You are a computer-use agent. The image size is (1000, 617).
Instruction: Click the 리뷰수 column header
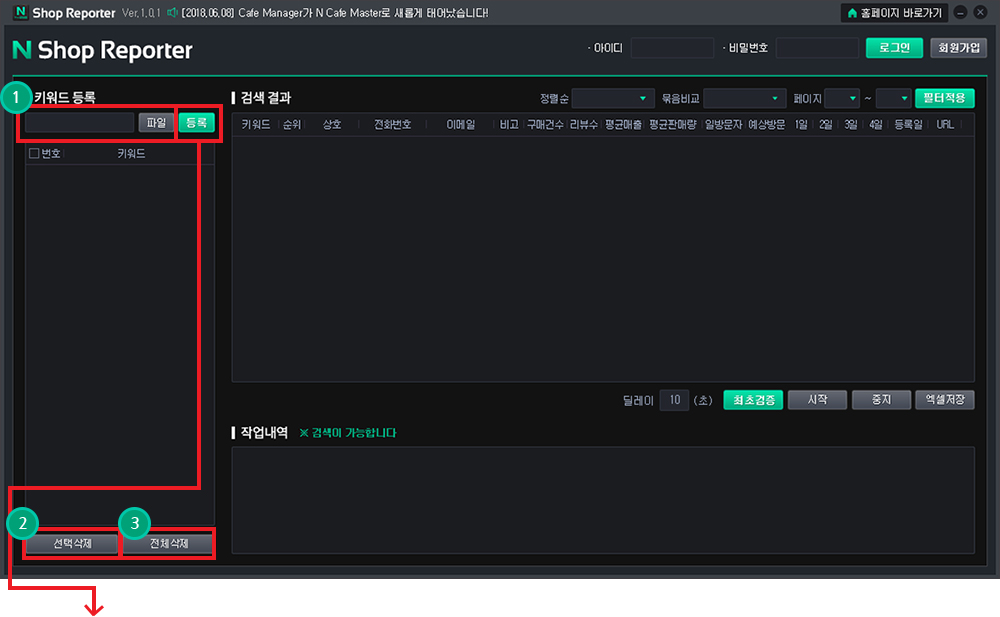coord(584,124)
